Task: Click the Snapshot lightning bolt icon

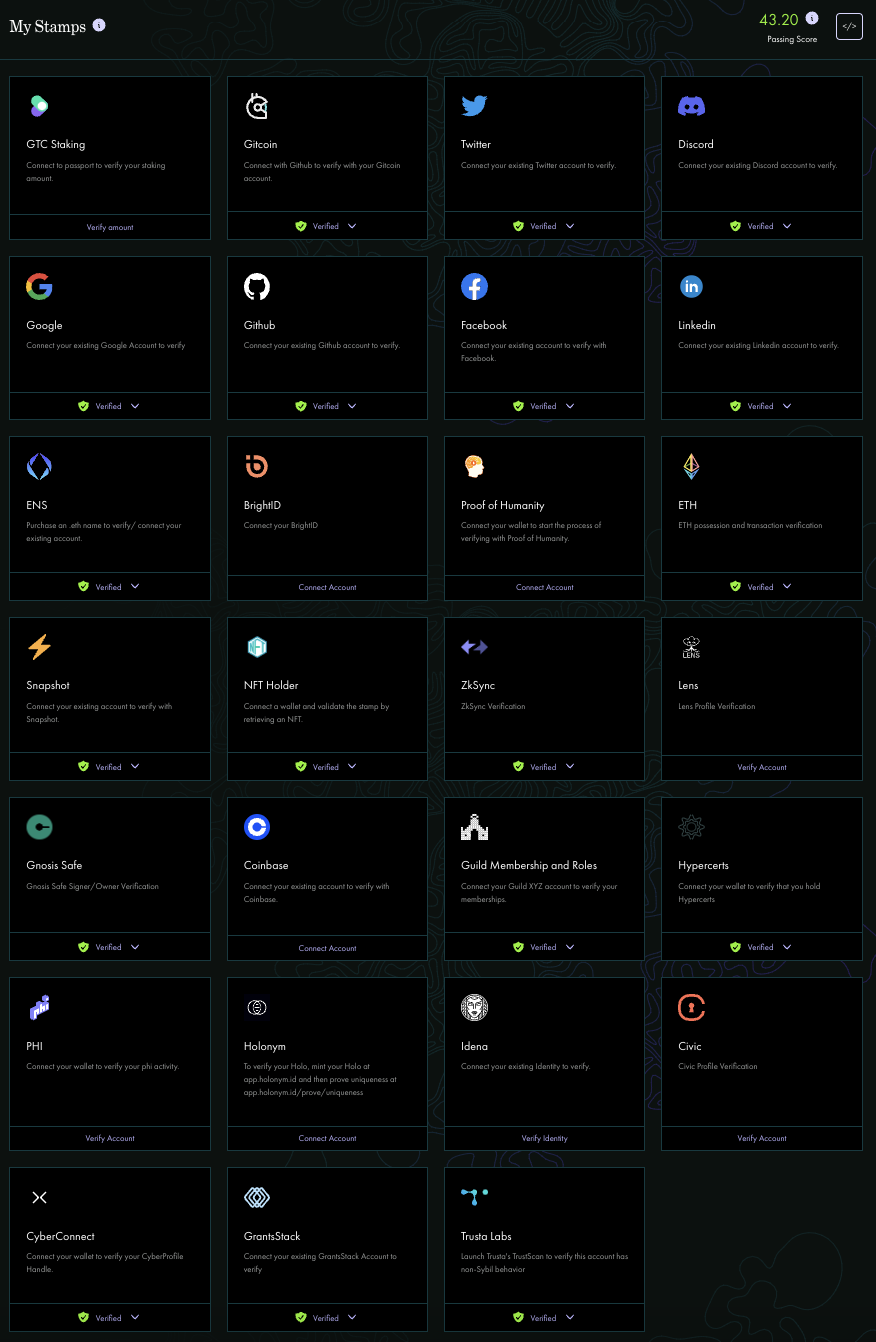Action: (39, 647)
